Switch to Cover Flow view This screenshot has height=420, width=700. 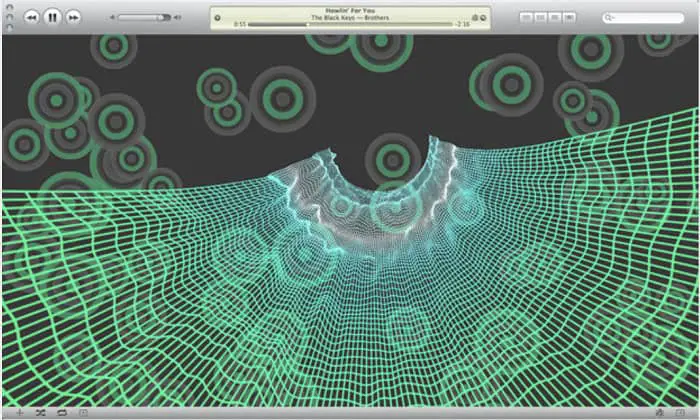point(569,17)
